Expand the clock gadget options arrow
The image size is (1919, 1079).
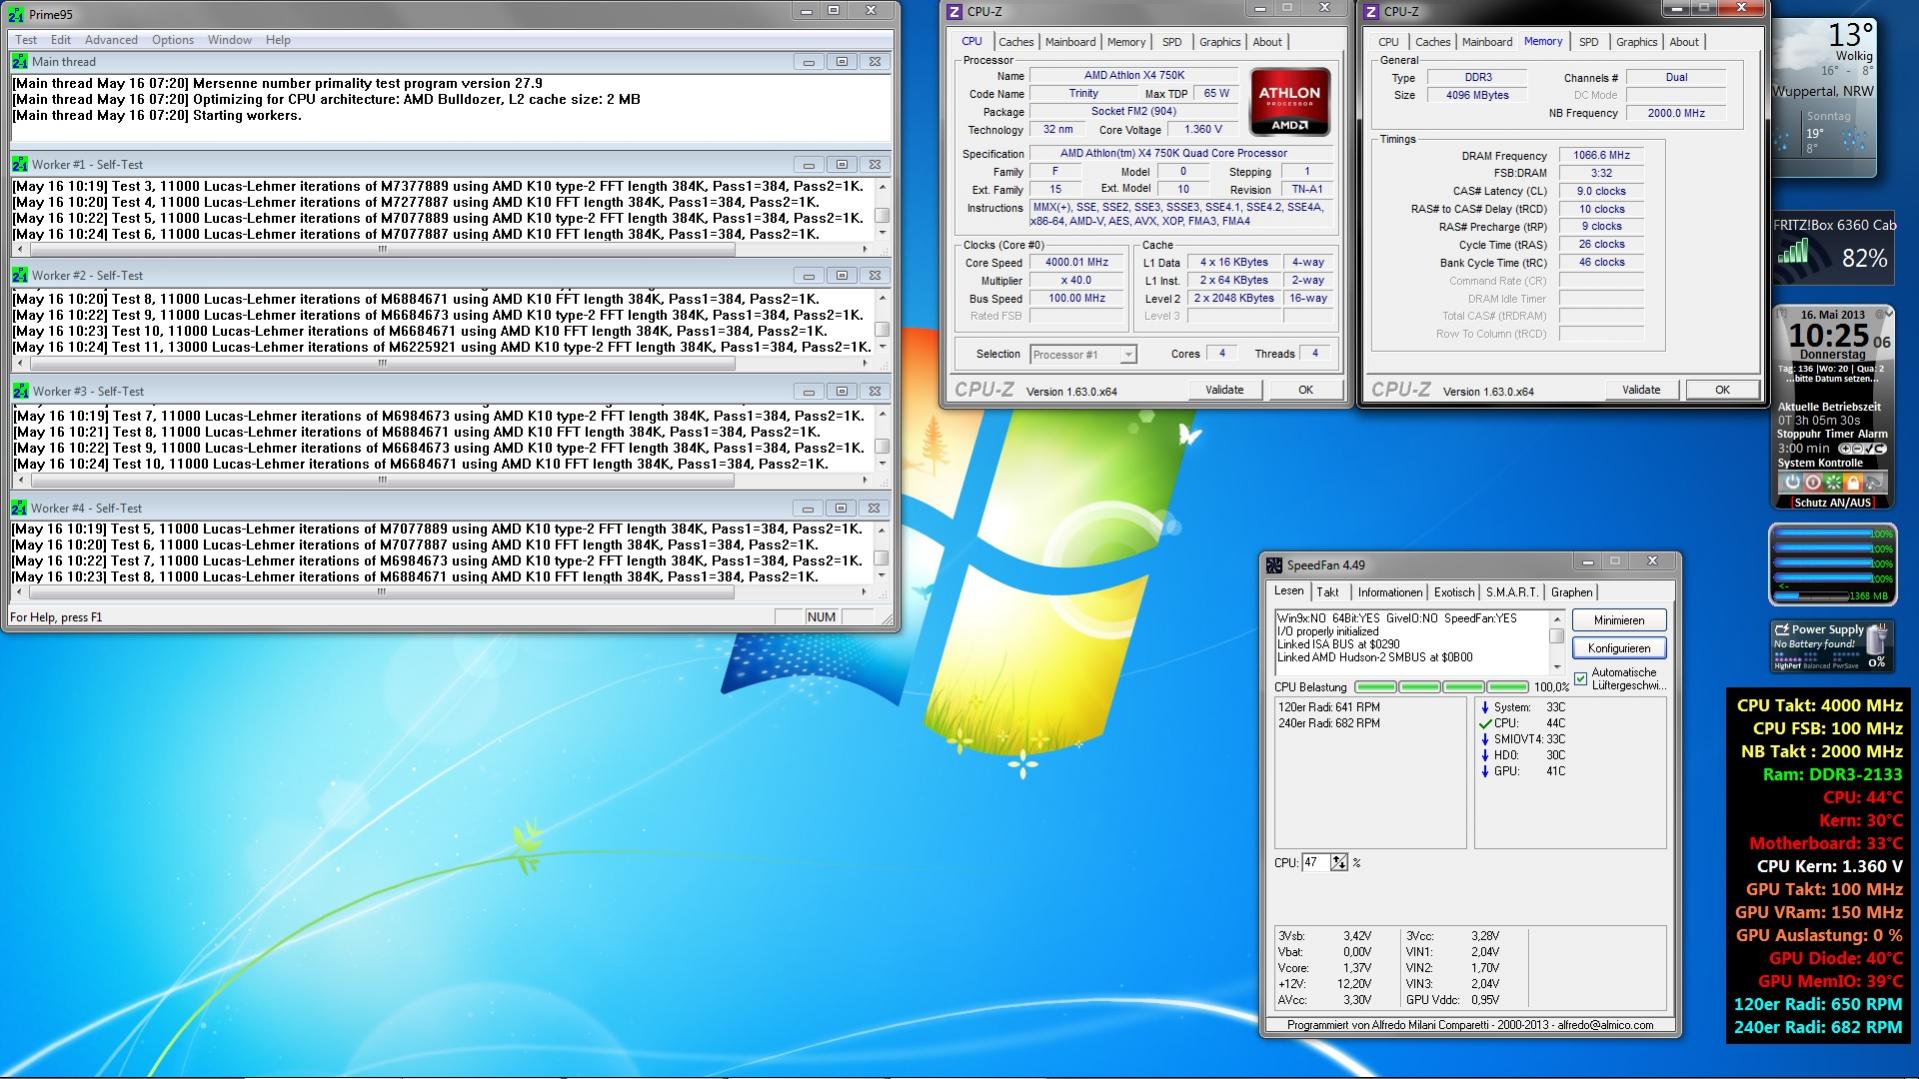[1887, 314]
